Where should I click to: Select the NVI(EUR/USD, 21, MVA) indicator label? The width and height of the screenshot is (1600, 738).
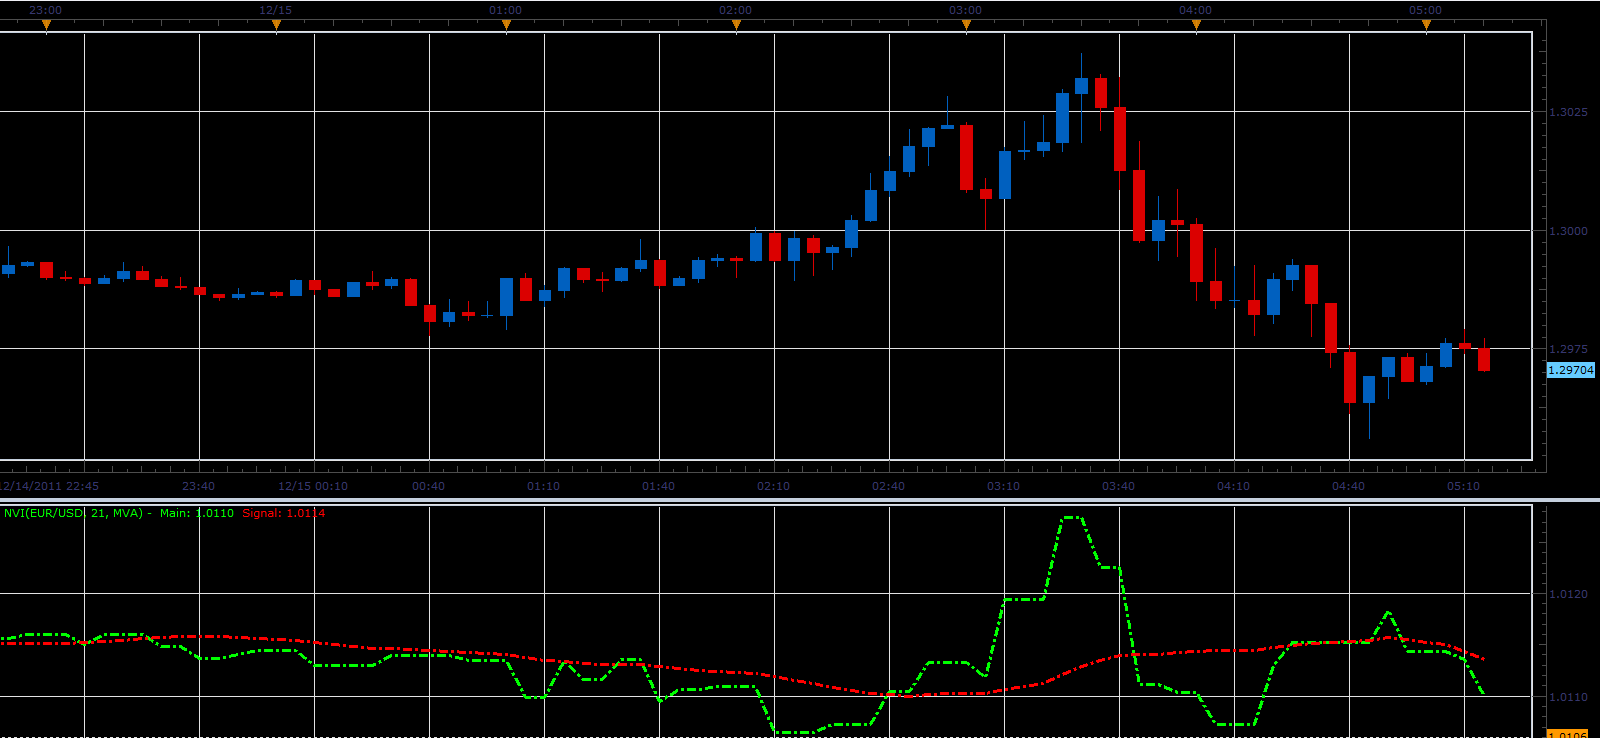click(74, 513)
